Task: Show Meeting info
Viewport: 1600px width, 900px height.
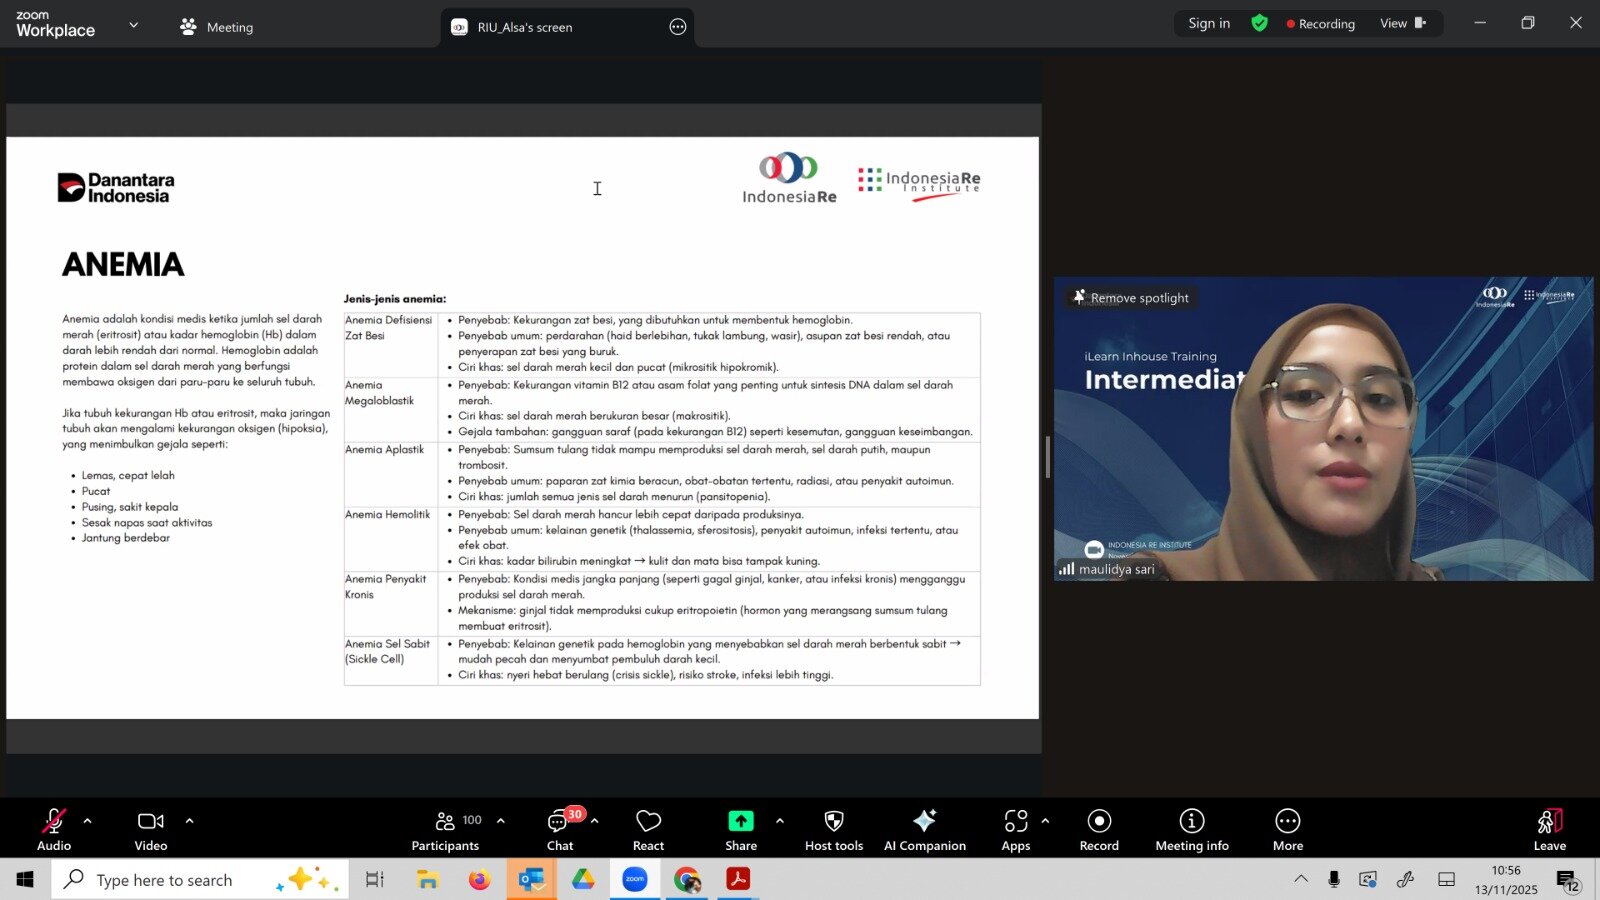Action: click(x=1192, y=829)
